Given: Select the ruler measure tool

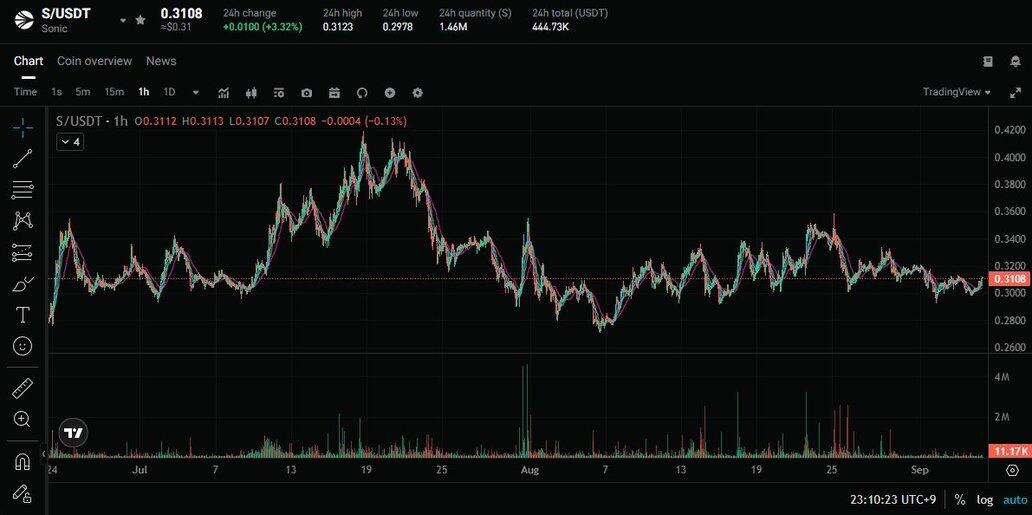Looking at the screenshot, I should pyautogui.click(x=22, y=388).
